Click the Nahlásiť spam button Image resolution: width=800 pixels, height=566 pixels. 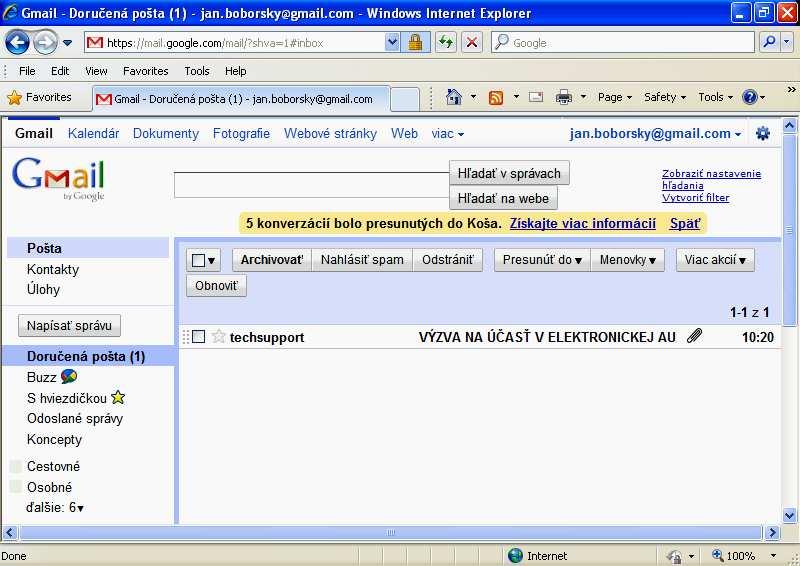362,260
